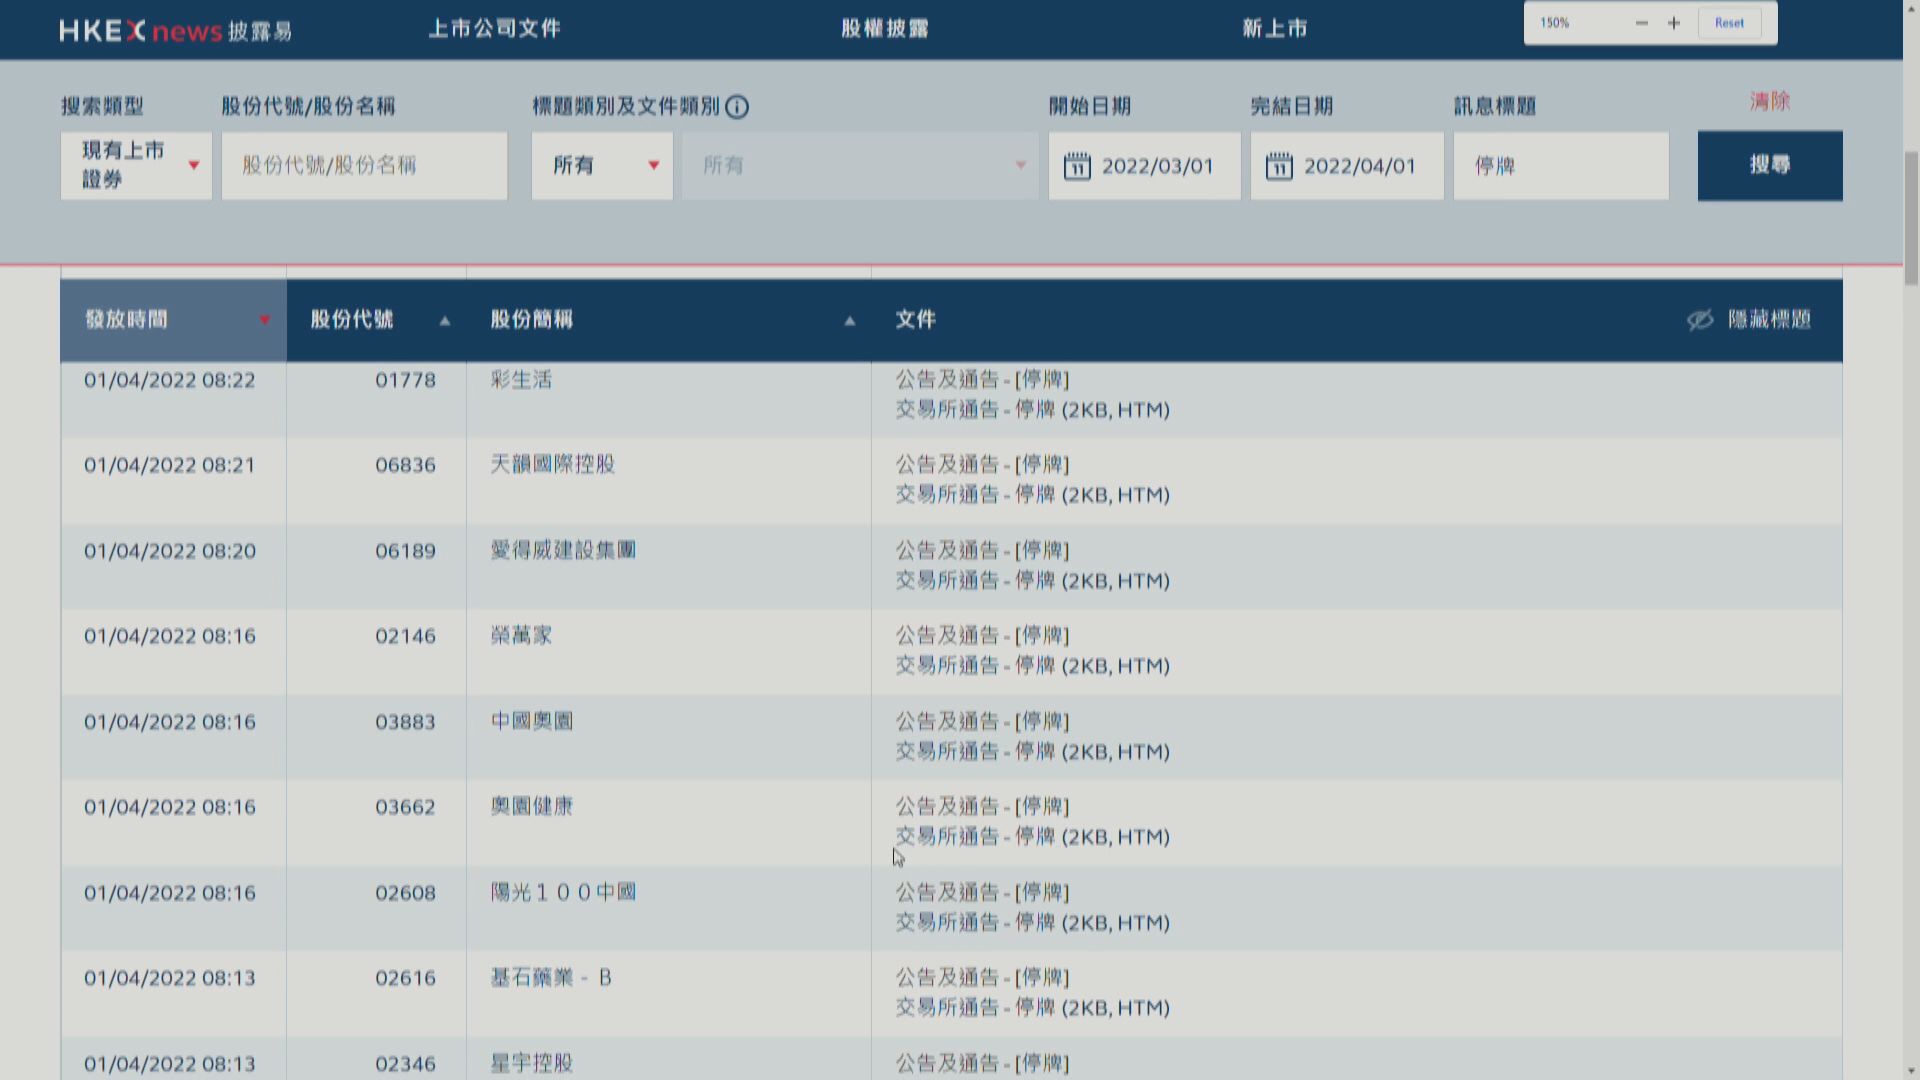Click the 股份代號/股份名稱 input field
1920x1080 pixels.
tap(364, 165)
